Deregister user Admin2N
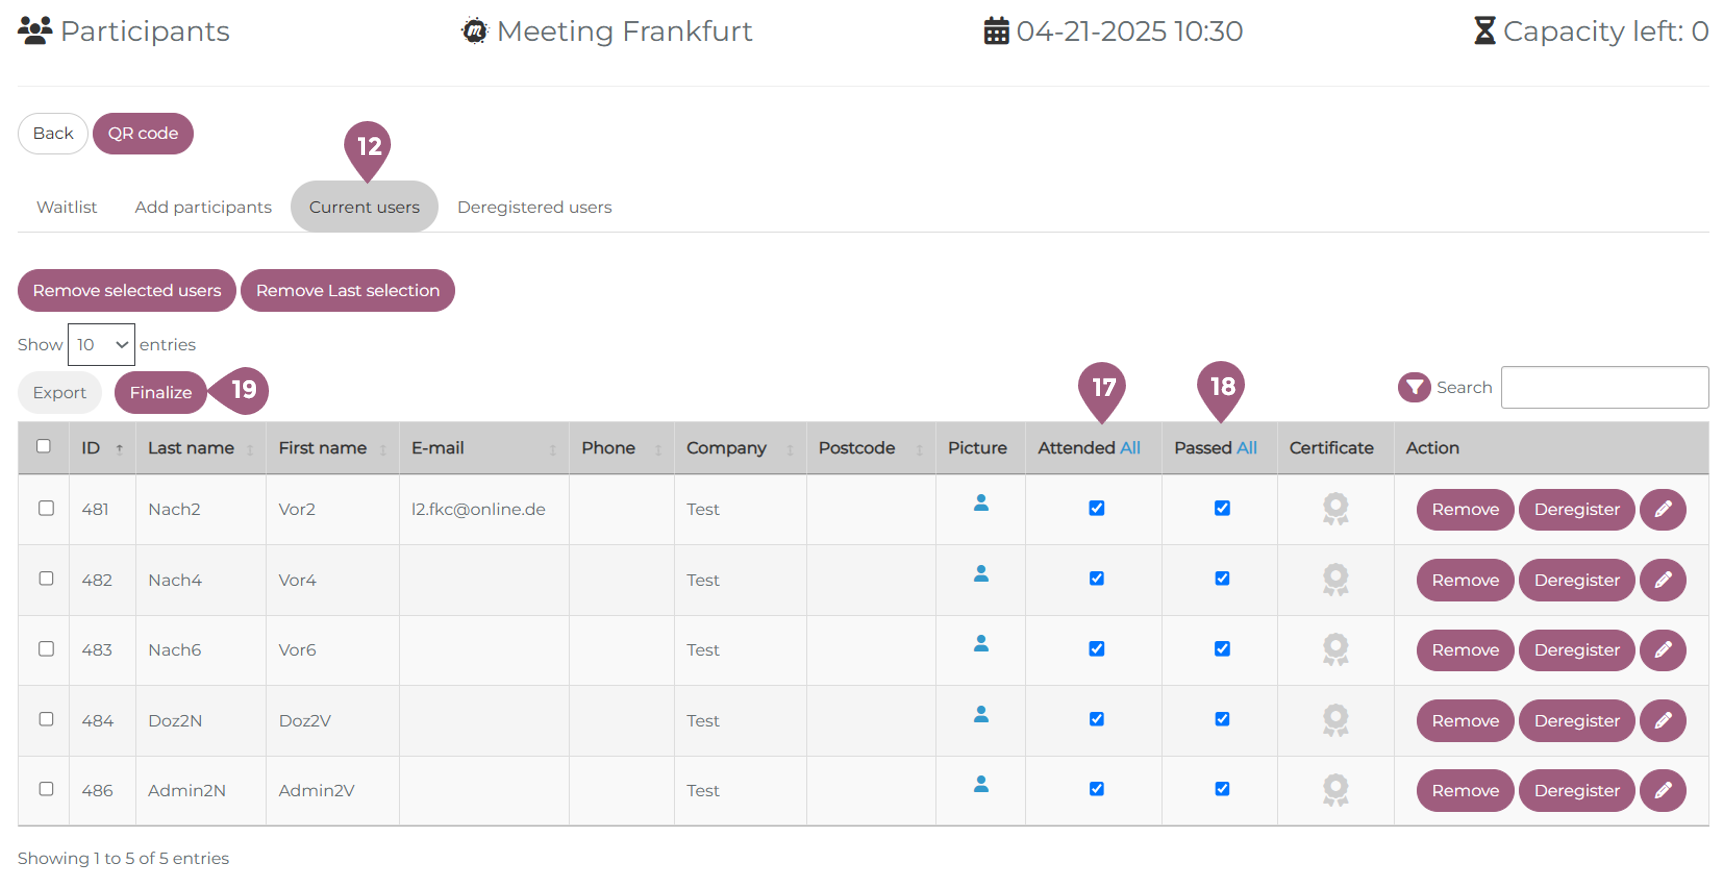 point(1575,790)
